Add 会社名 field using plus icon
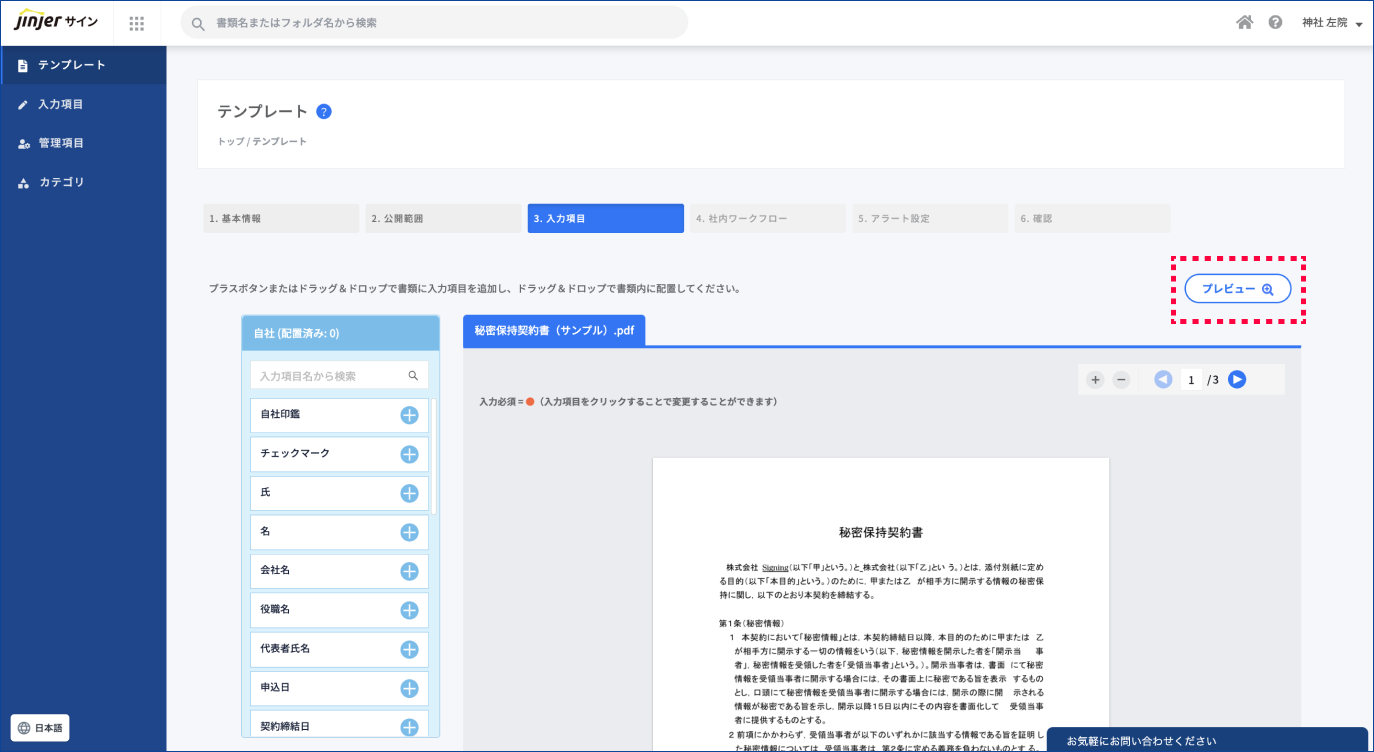 409,571
